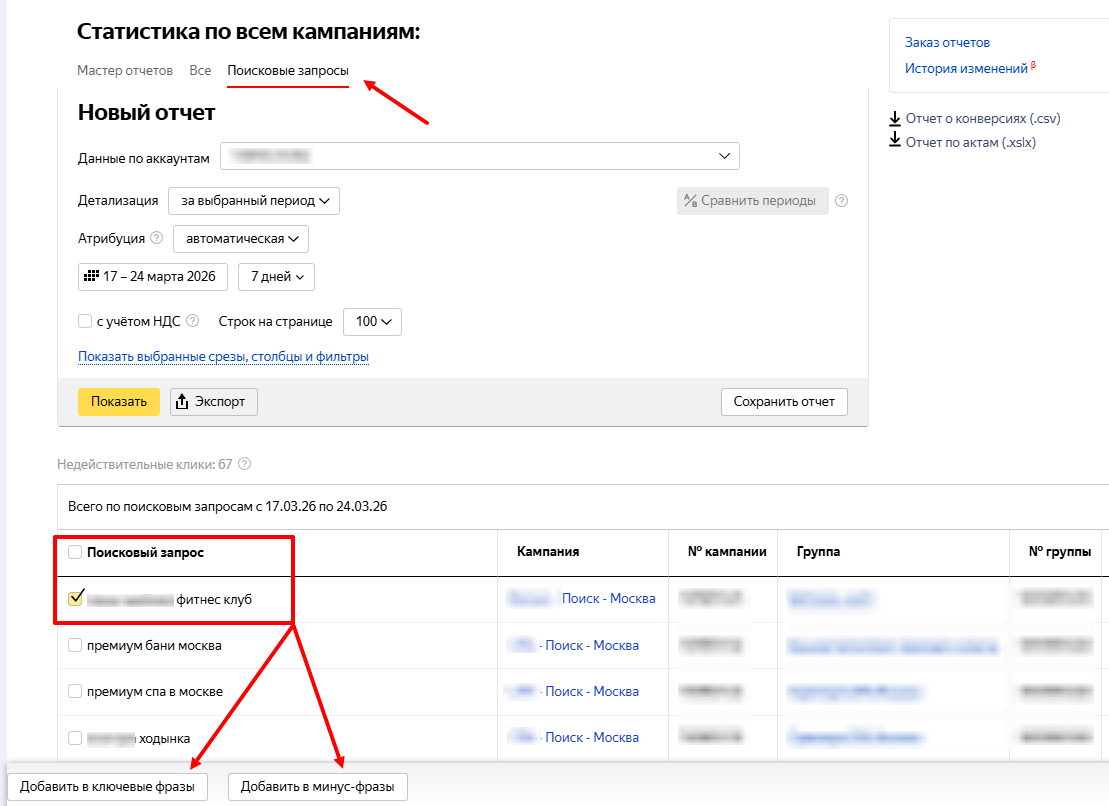Click the yellow Показать button

point(119,402)
